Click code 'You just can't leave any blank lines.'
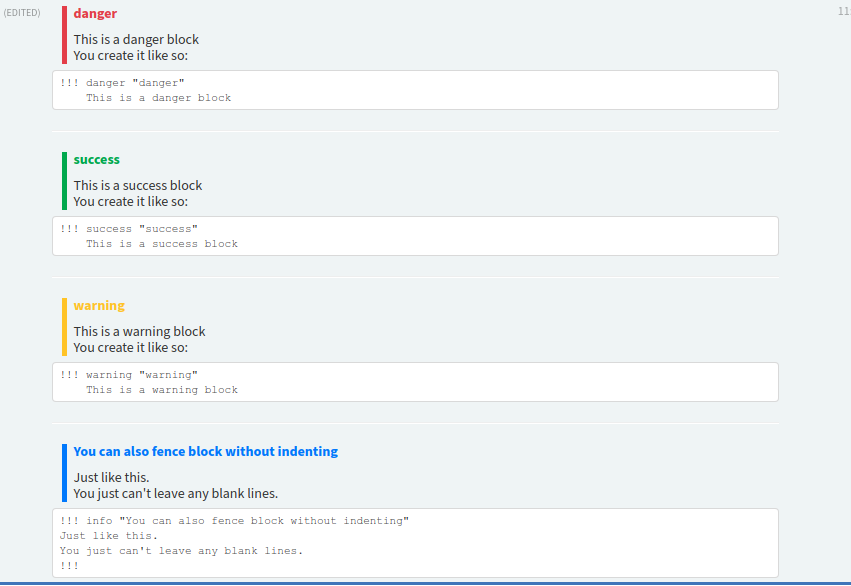The image size is (851, 586). click(181, 551)
